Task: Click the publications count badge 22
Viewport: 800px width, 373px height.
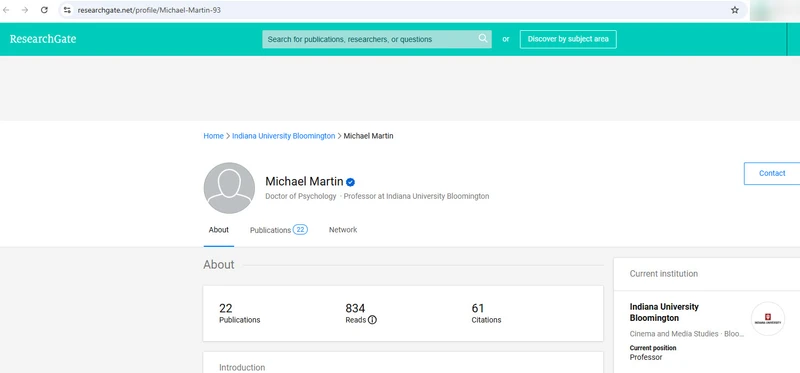Action: click(300, 230)
